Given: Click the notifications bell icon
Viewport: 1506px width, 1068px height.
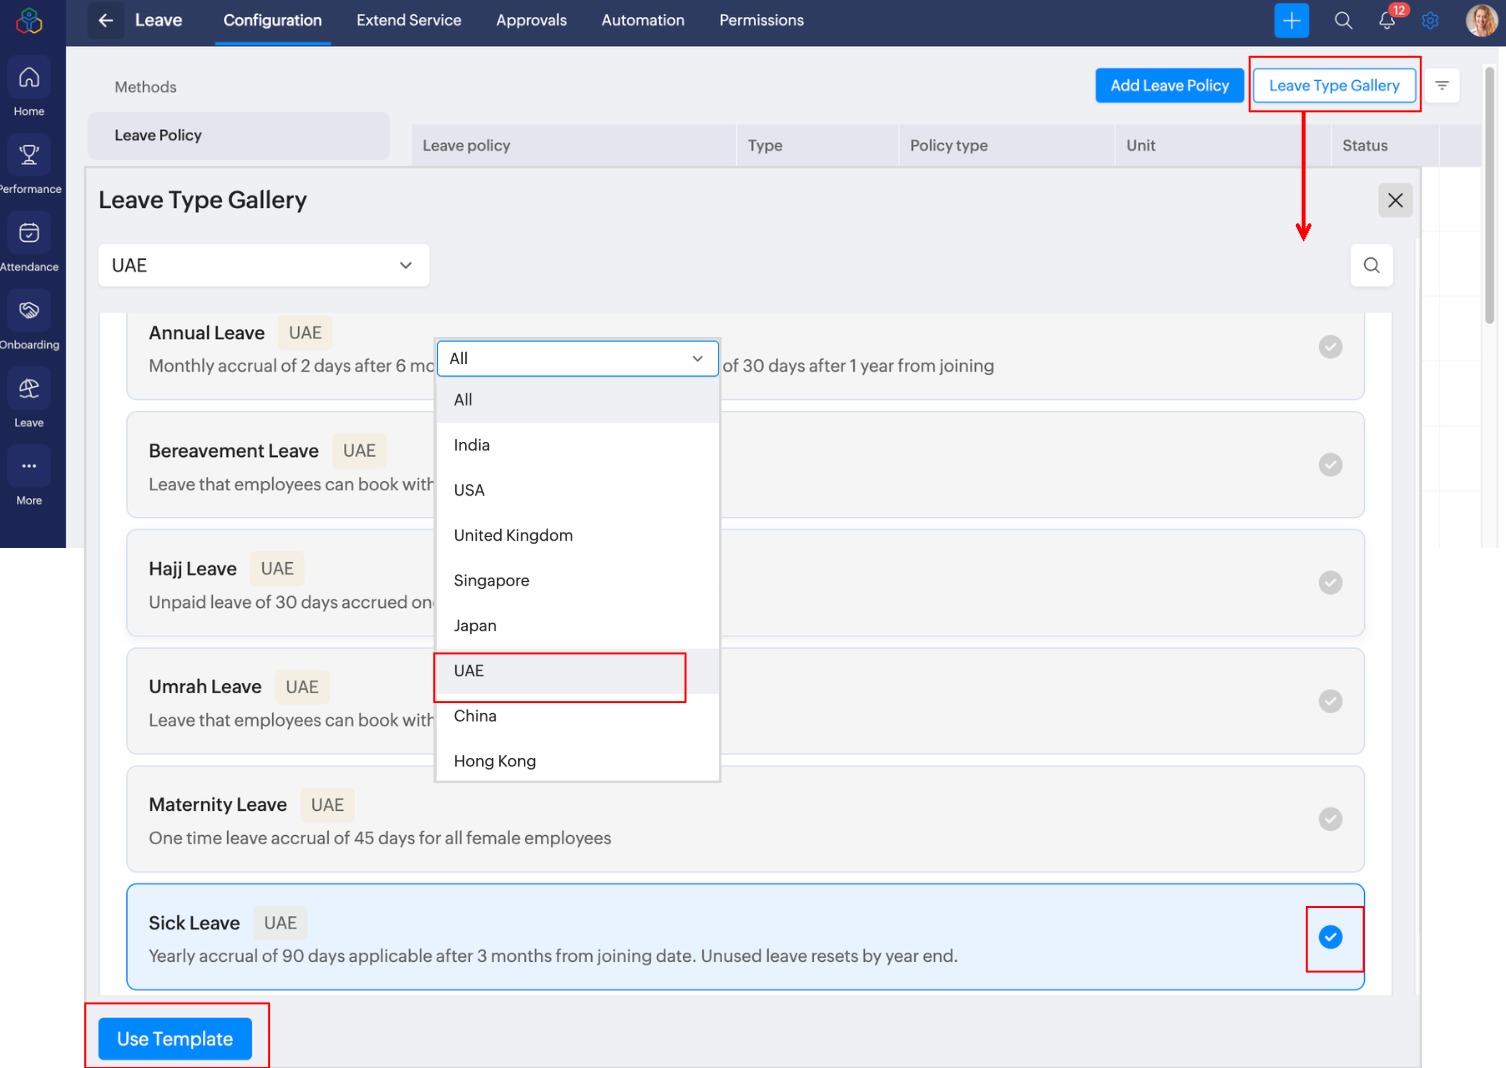Looking at the screenshot, I should (x=1387, y=21).
